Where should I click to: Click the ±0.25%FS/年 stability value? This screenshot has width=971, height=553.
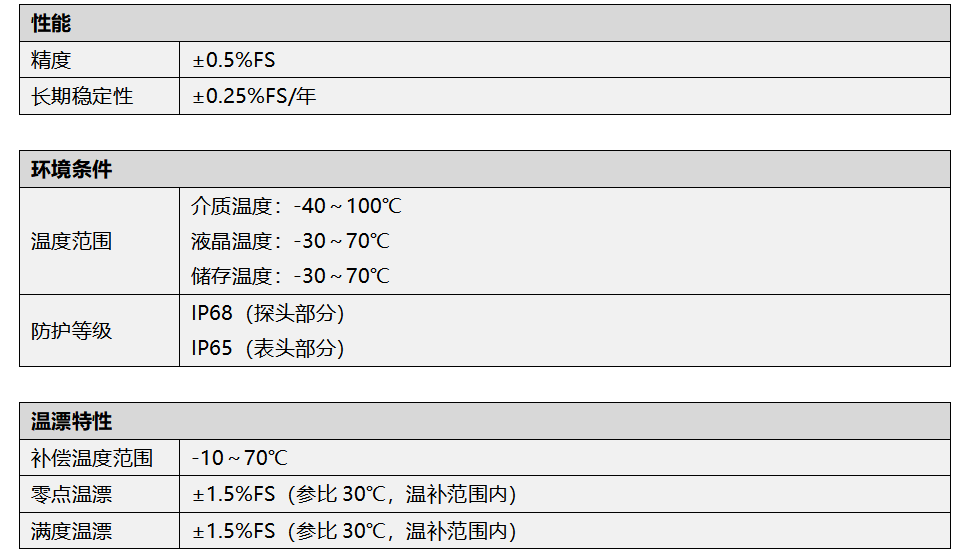(254, 97)
